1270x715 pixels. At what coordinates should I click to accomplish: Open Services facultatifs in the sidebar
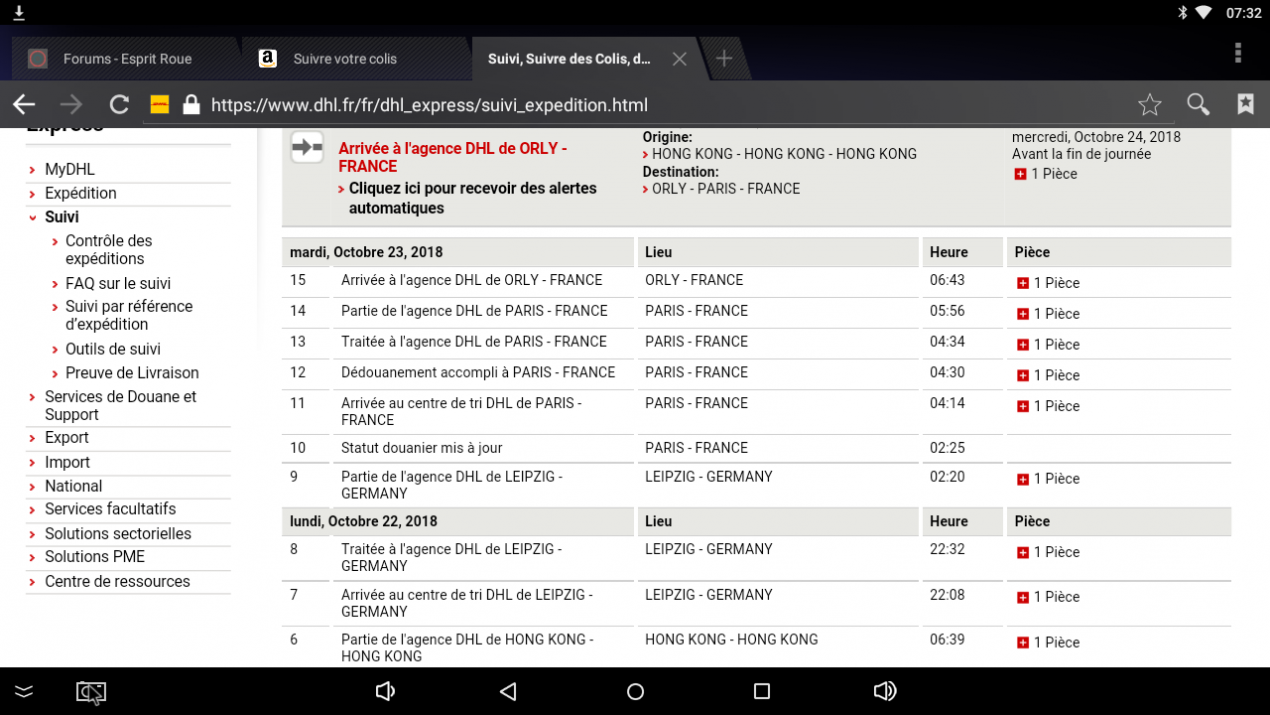tap(110, 509)
